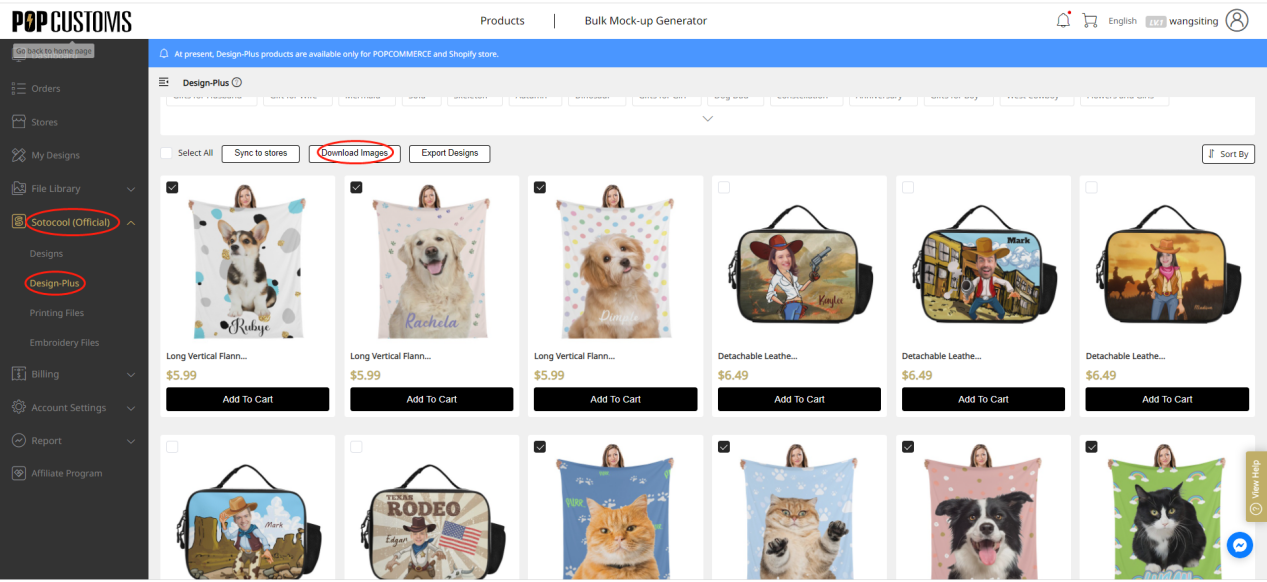Image resolution: width=1267 pixels, height=582 pixels.
Task: Open the shopping cart icon
Action: (1090, 19)
